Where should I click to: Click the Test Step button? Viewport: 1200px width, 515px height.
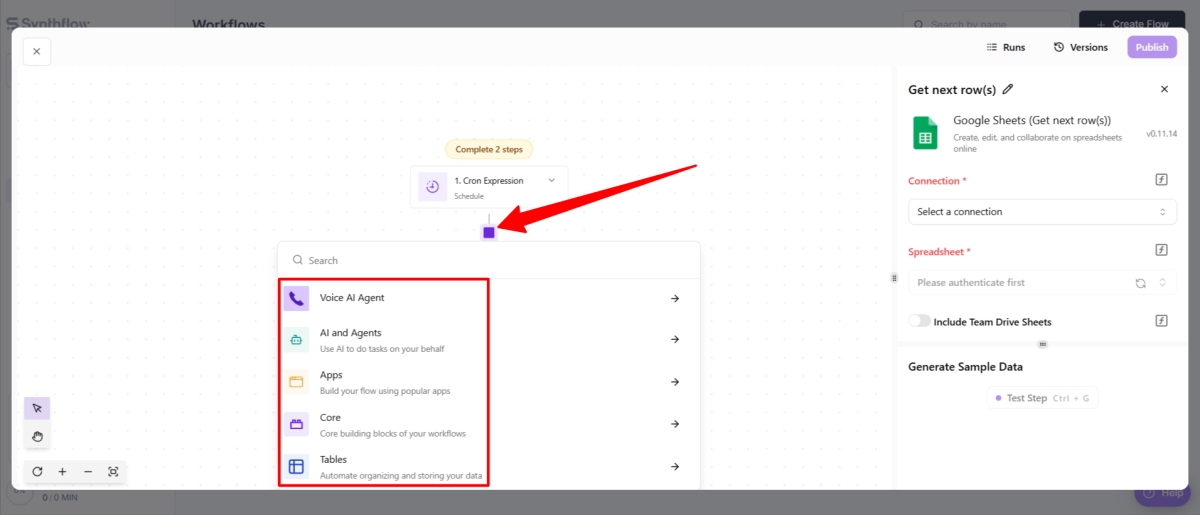pyautogui.click(x=1042, y=398)
